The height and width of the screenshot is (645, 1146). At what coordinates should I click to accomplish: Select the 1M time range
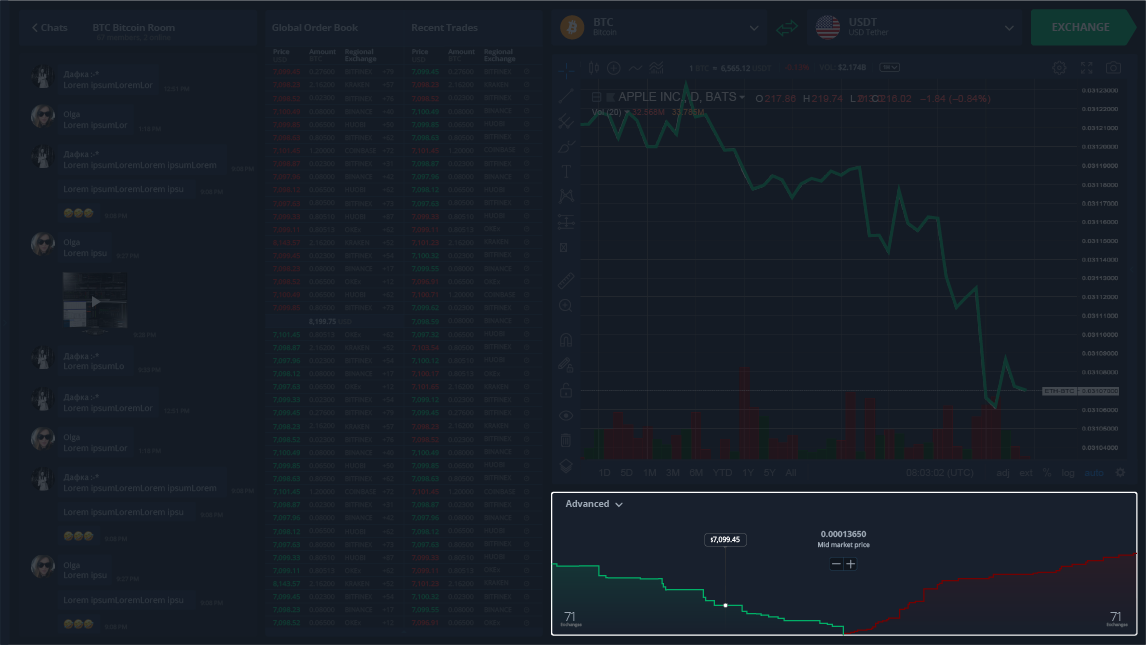click(x=650, y=473)
